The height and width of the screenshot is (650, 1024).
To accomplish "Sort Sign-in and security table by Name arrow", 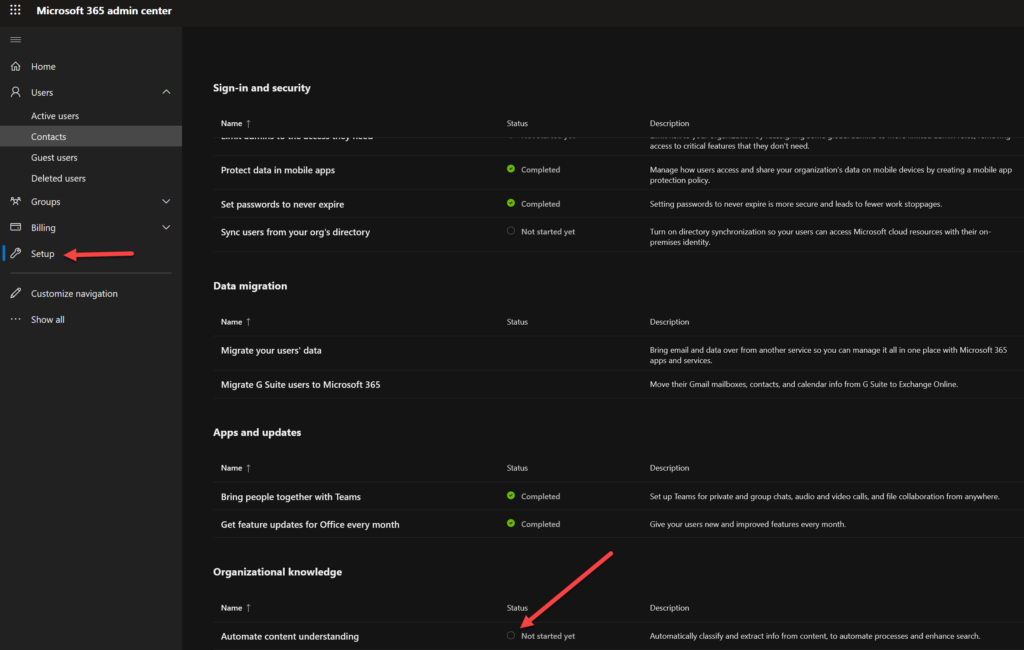I will (x=248, y=123).
